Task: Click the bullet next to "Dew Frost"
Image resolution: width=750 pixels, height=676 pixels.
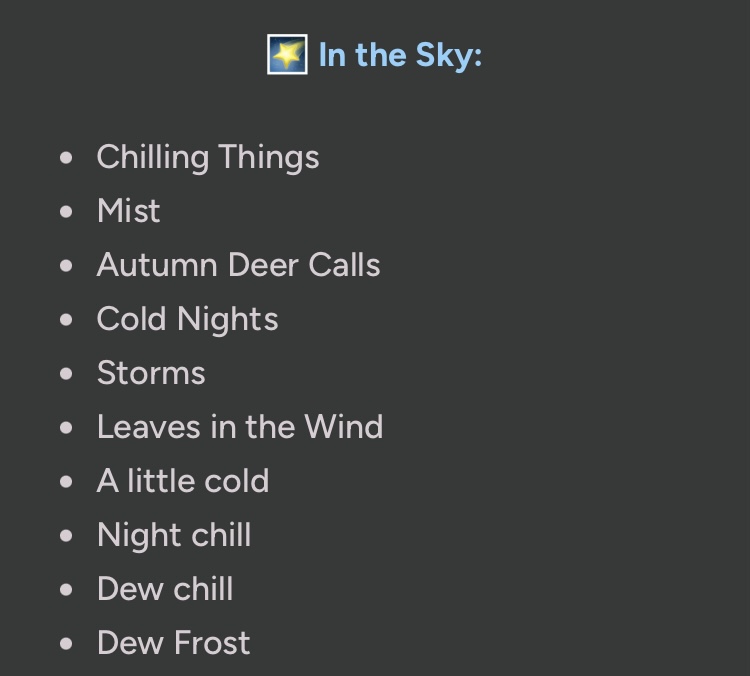Action: click(67, 644)
